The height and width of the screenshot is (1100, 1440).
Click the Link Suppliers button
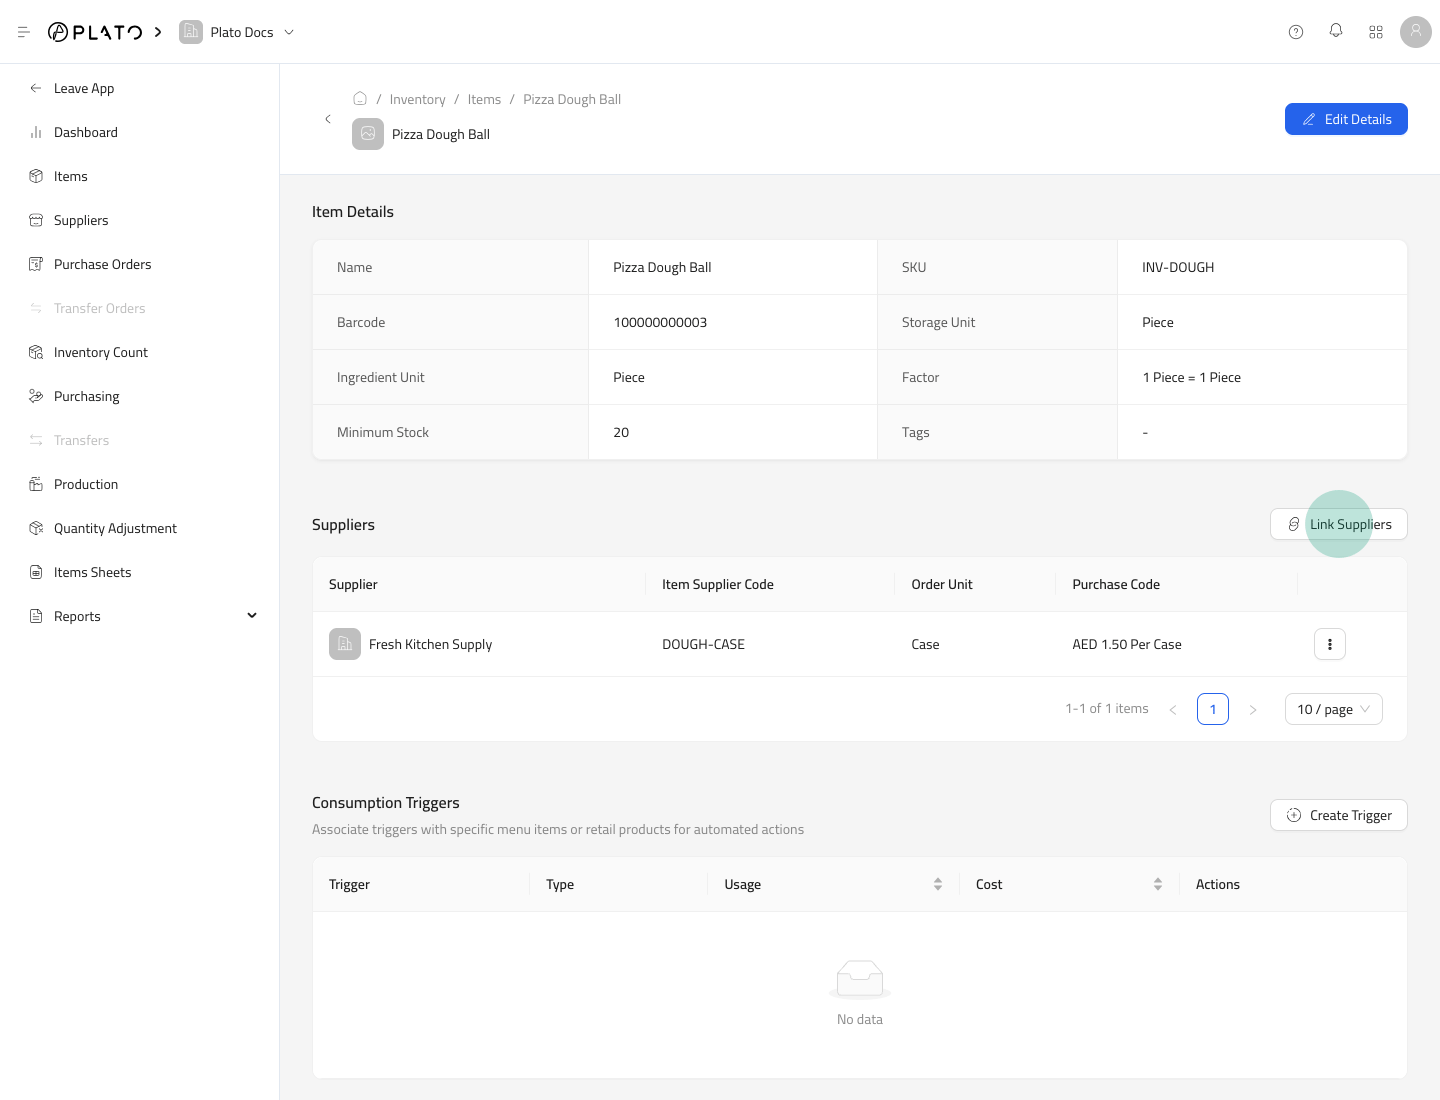click(x=1338, y=524)
